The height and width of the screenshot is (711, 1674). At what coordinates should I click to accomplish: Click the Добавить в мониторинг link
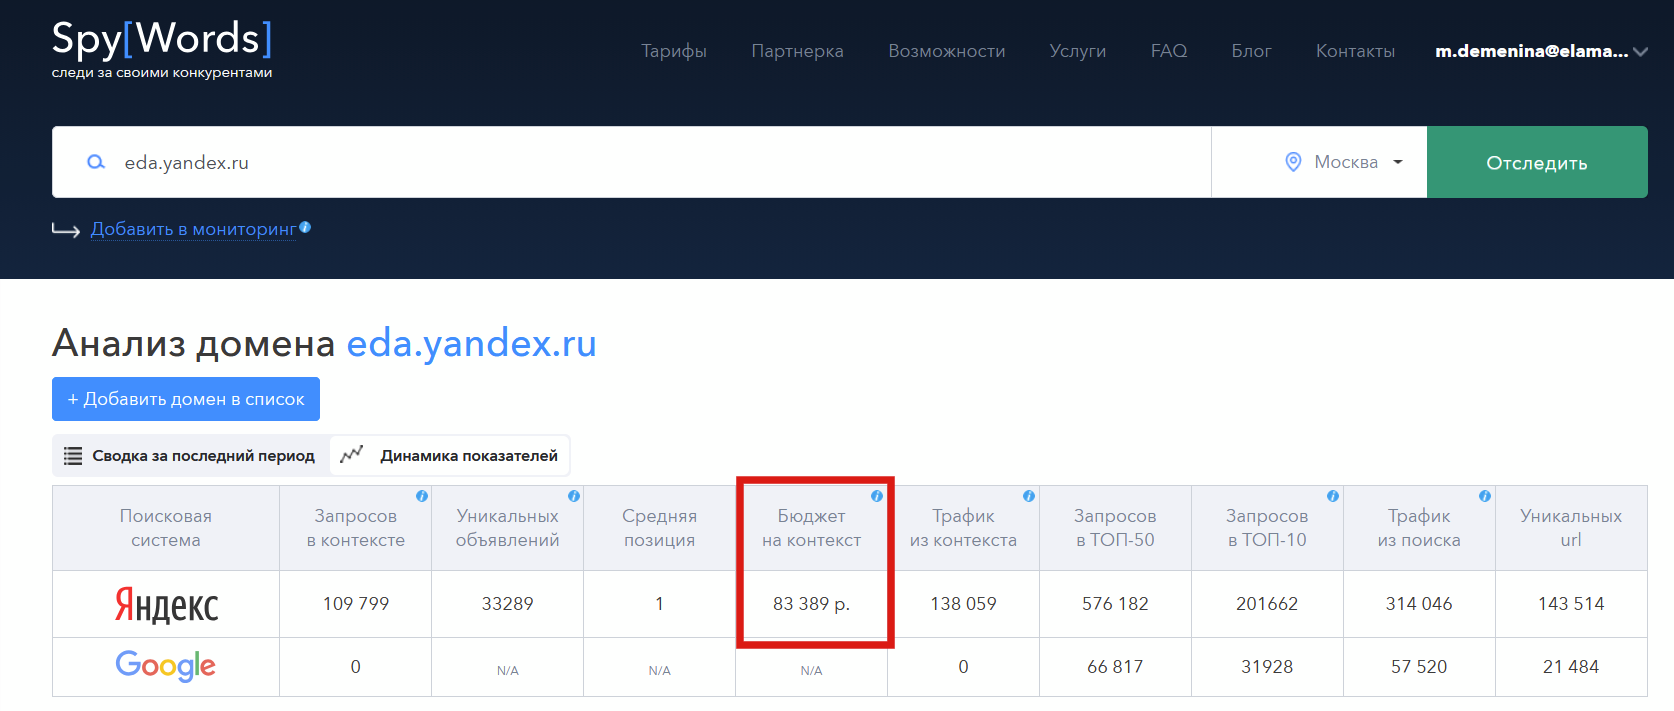click(x=194, y=229)
